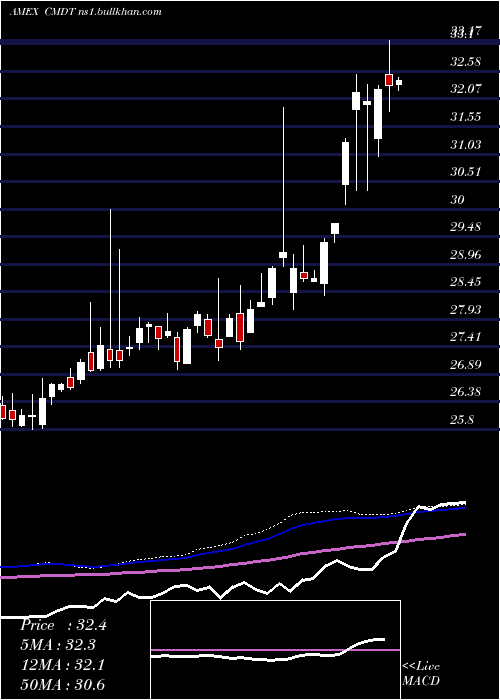Click the 27.41 price axis label

[x=466, y=337]
